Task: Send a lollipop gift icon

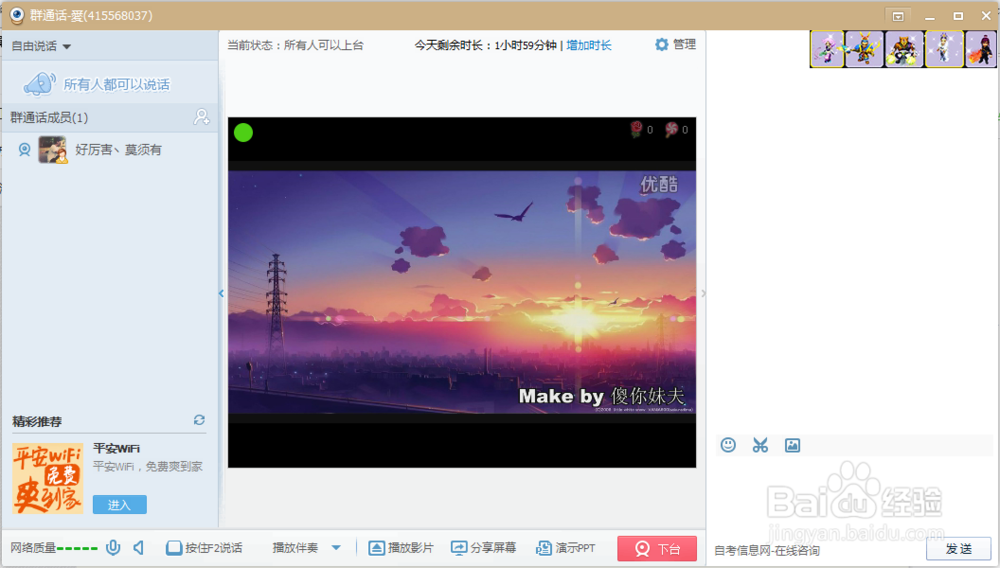Action: tap(672, 129)
